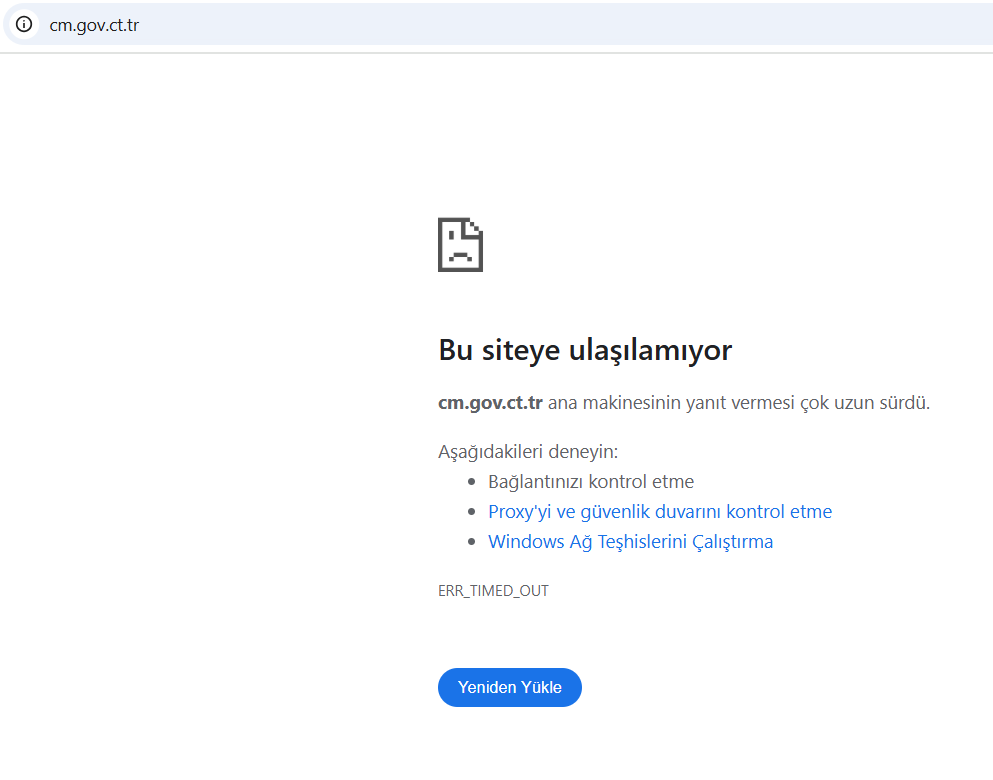Image resolution: width=993 pixels, height=780 pixels.
Task: Click the word "Çalıştırma" in the diagnostics link
Action: pyautogui.click(x=729, y=542)
